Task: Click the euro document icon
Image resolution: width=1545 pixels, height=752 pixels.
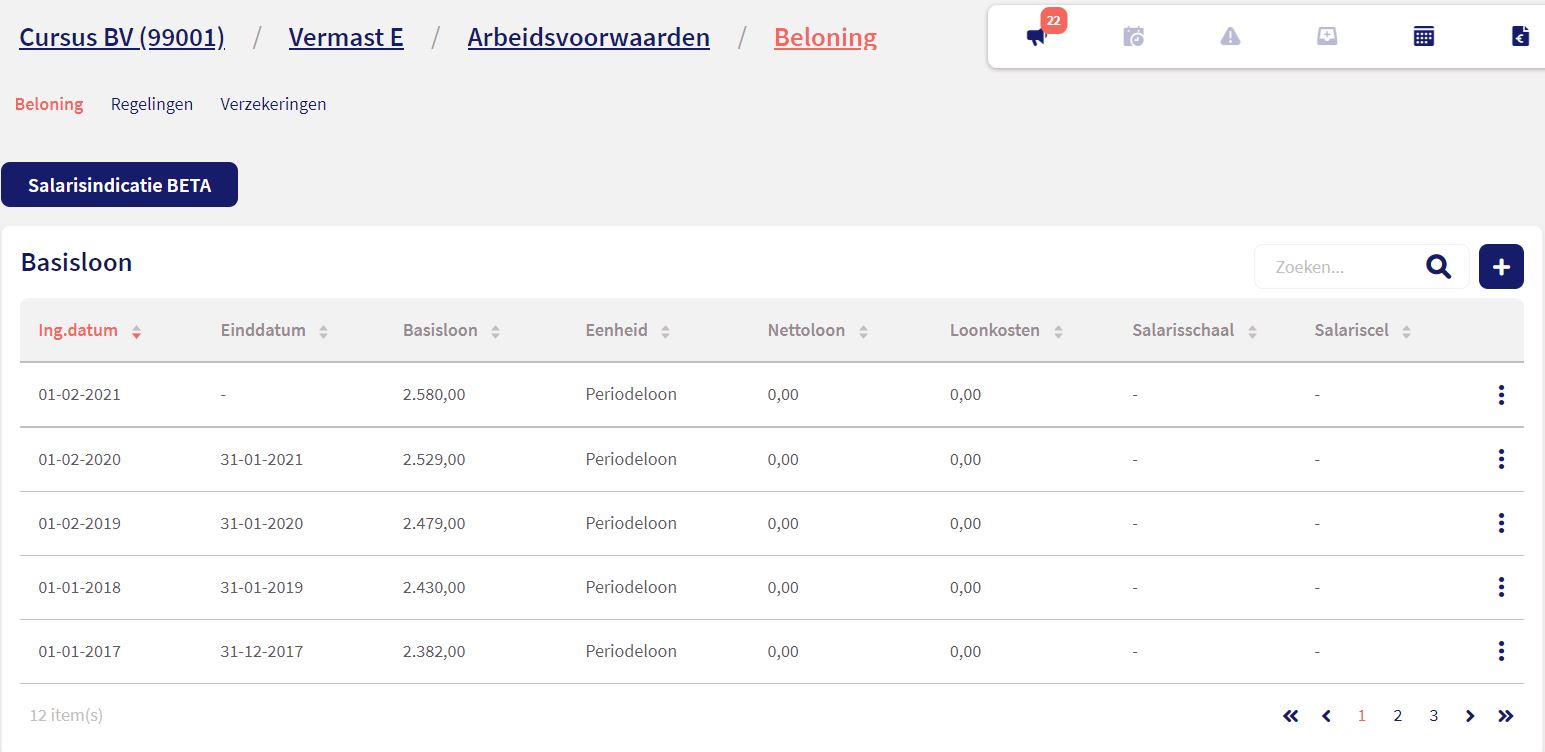Action: pos(1520,37)
